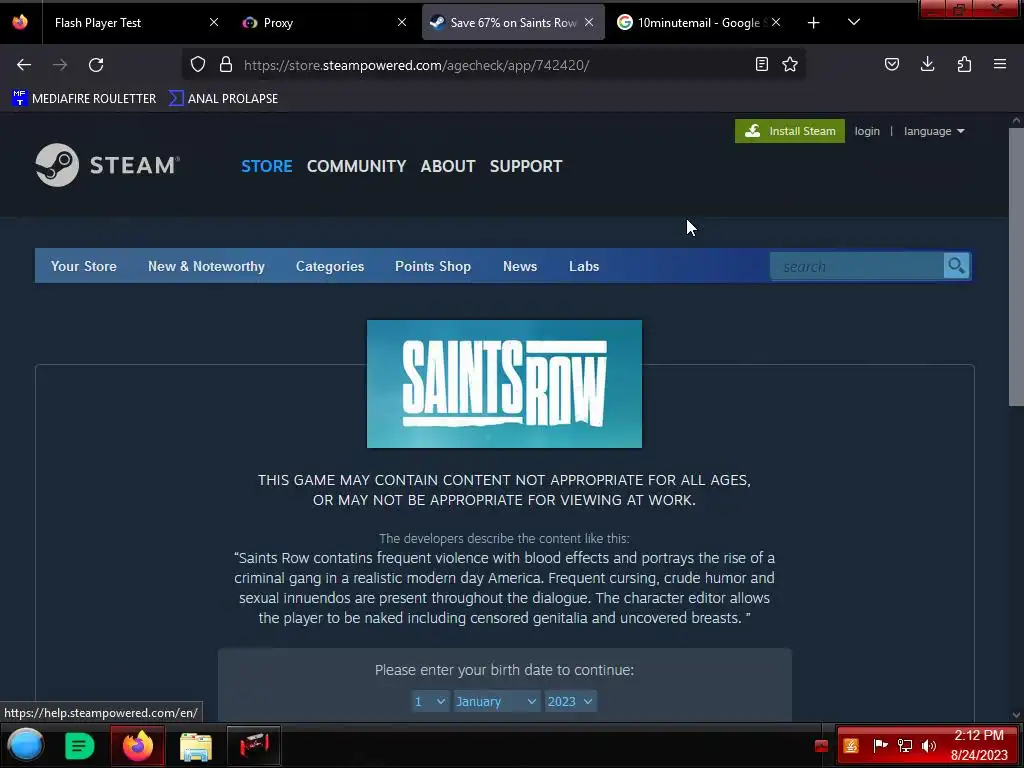1024x768 pixels.
Task: Open the red computer taskbar app
Action: pyautogui.click(x=254, y=745)
